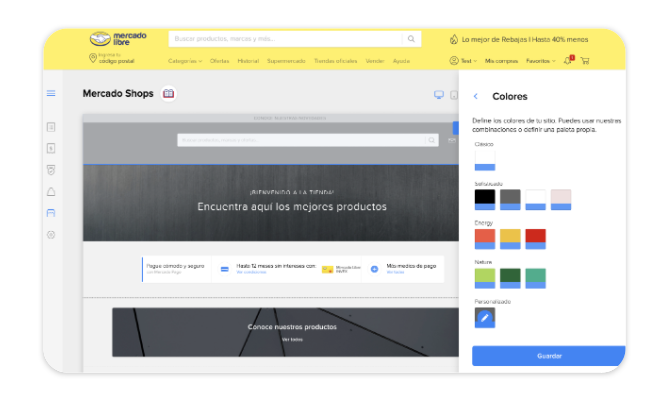Open the book guide icon next to Mercado Shops
The height and width of the screenshot is (401, 669).
point(169,93)
